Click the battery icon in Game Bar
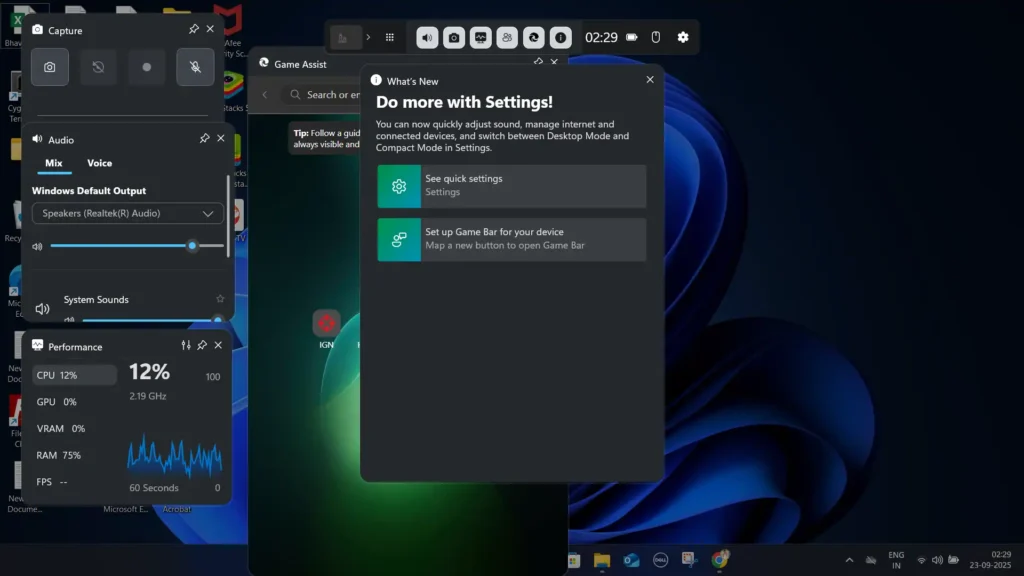The width and height of the screenshot is (1024, 576). click(x=632, y=37)
